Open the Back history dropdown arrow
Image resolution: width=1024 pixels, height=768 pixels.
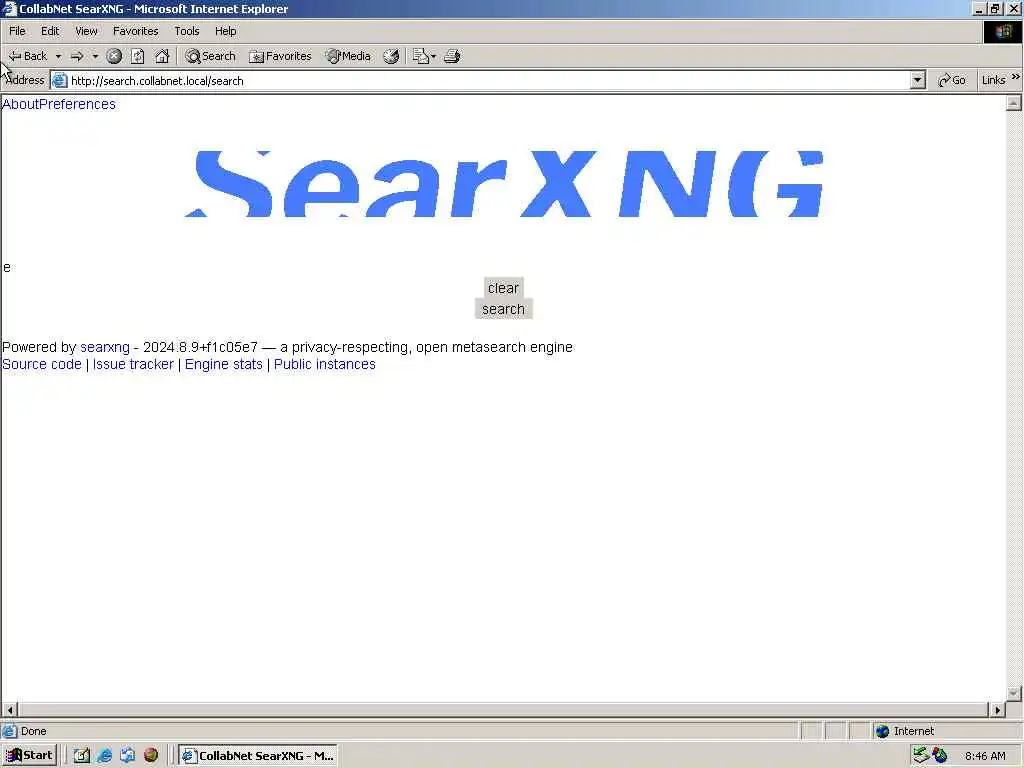58,56
